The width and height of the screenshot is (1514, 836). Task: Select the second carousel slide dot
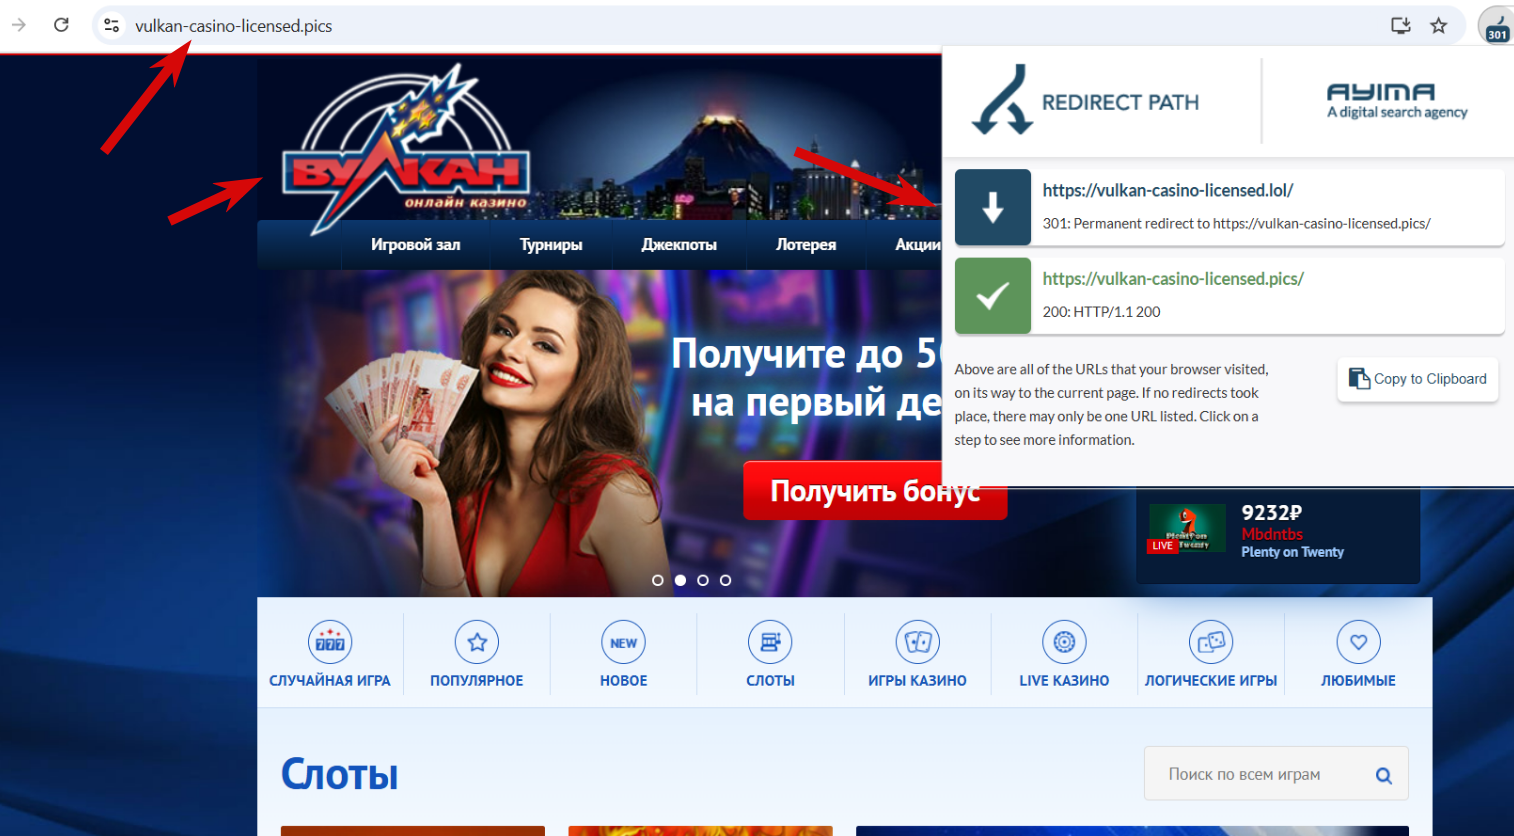tap(680, 580)
